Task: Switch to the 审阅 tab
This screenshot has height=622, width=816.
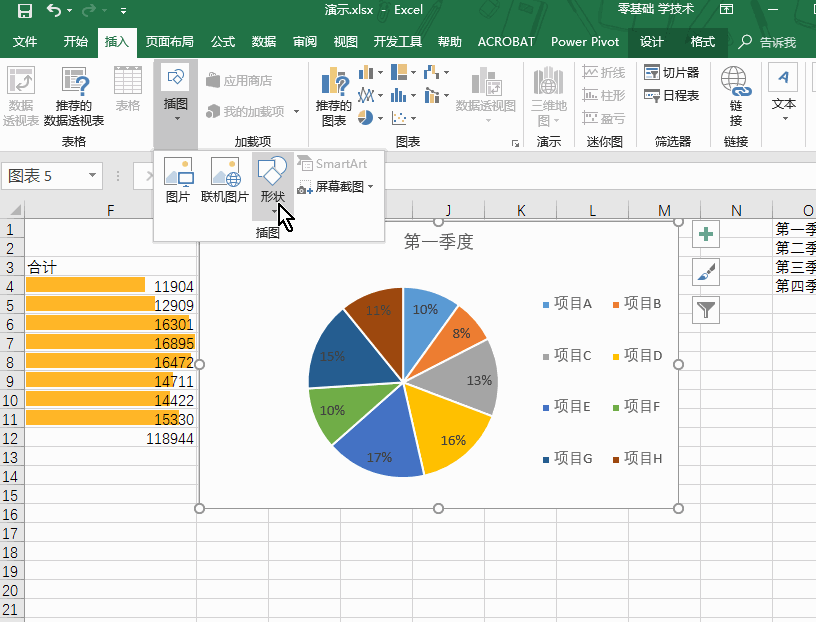Action: click(x=305, y=42)
